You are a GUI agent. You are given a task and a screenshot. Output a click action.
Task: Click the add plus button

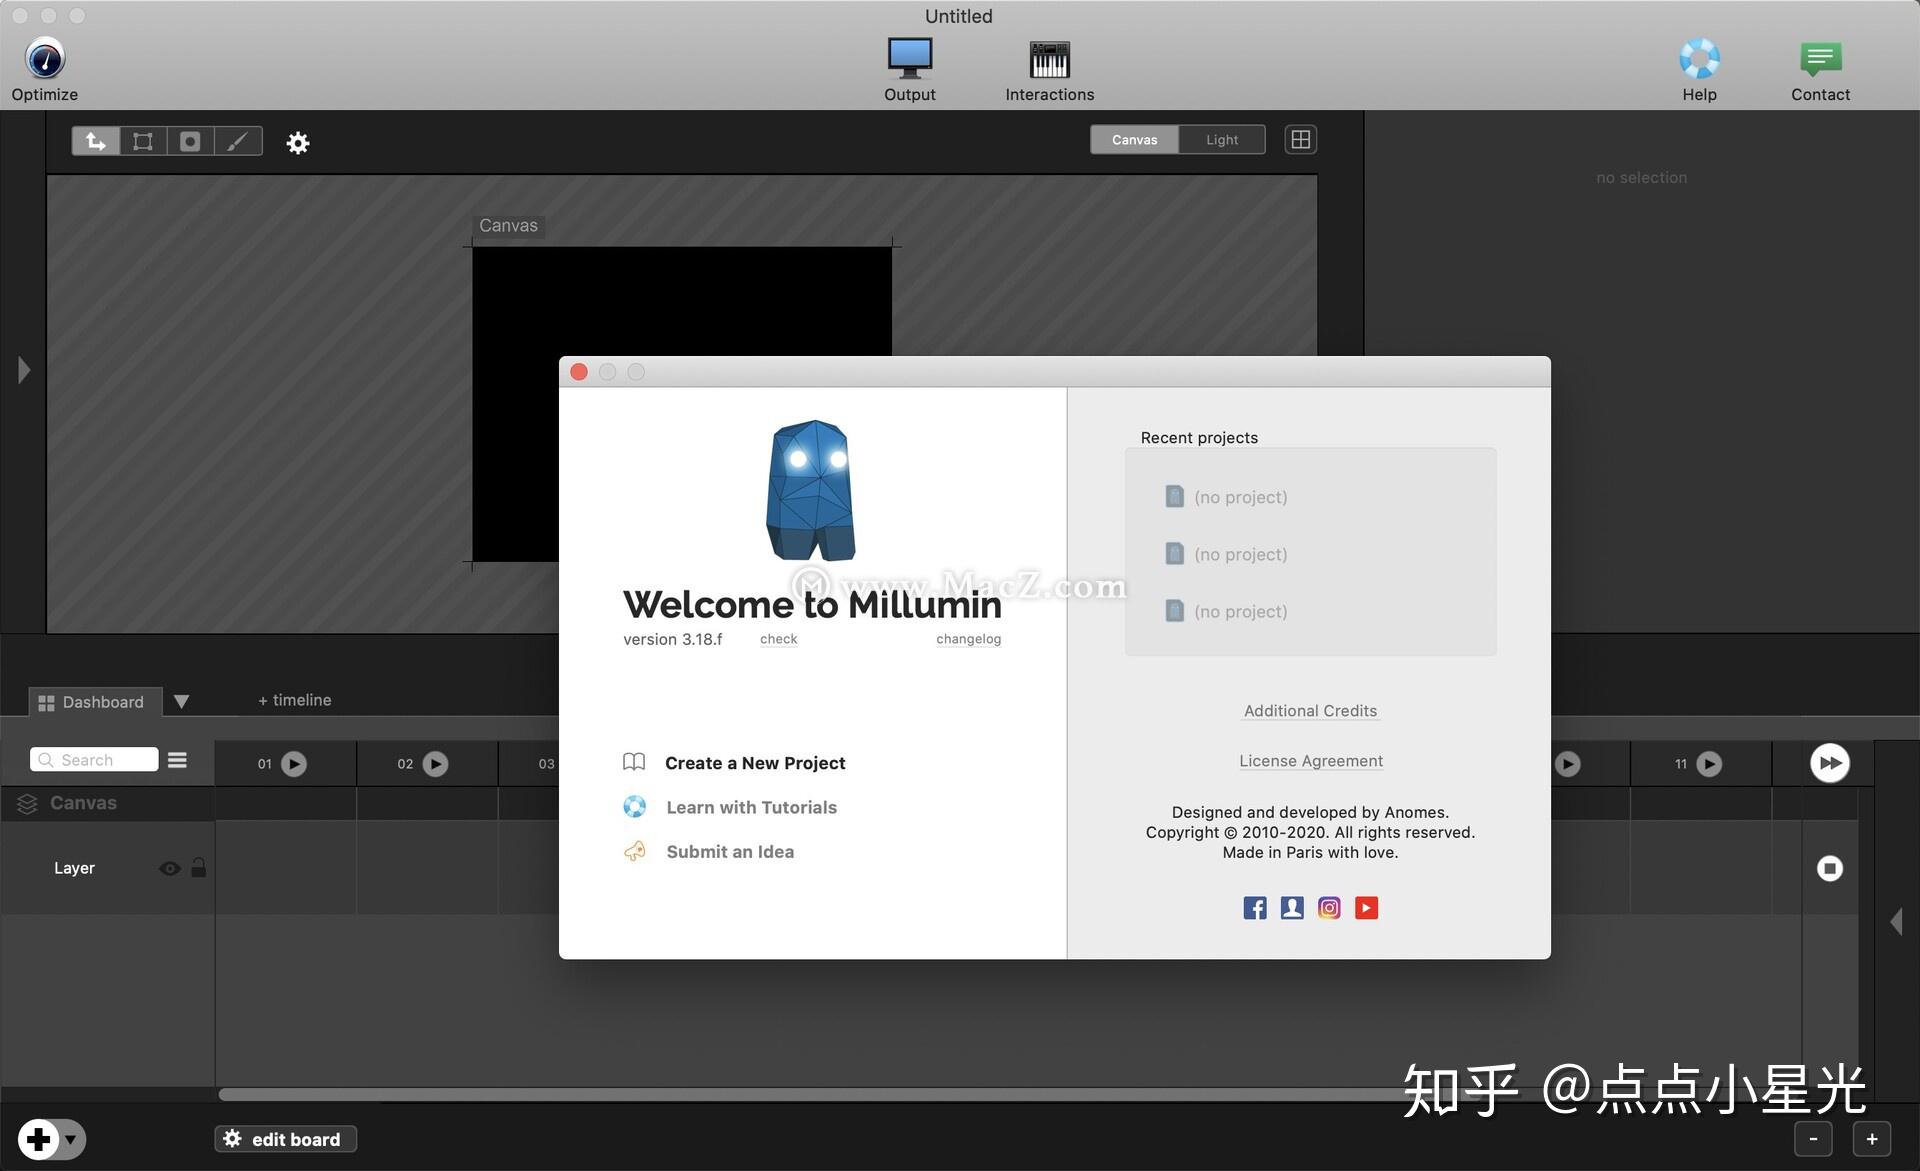point(39,1139)
